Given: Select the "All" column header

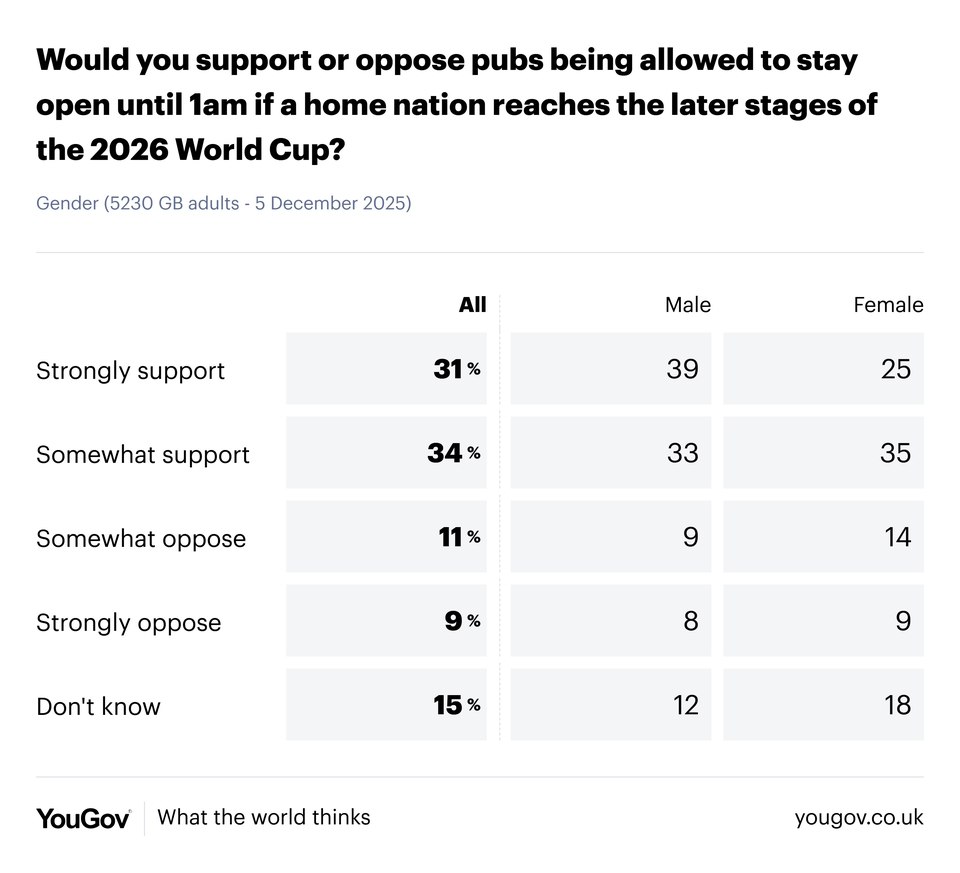Looking at the screenshot, I should click(472, 305).
